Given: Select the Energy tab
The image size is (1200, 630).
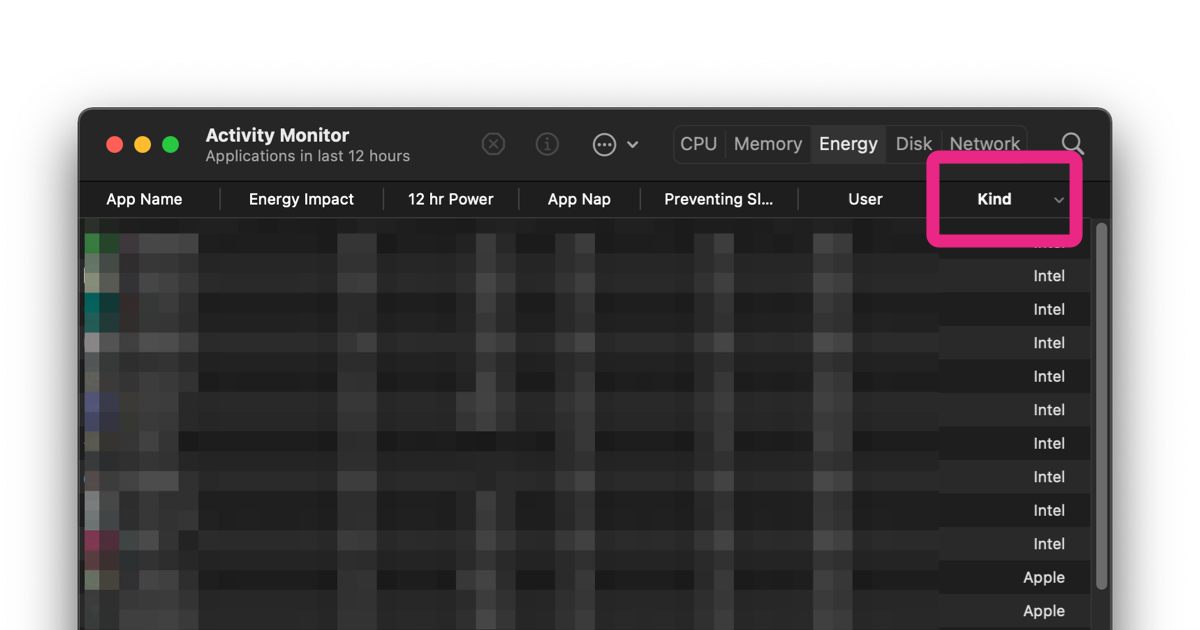Looking at the screenshot, I should tap(847, 143).
